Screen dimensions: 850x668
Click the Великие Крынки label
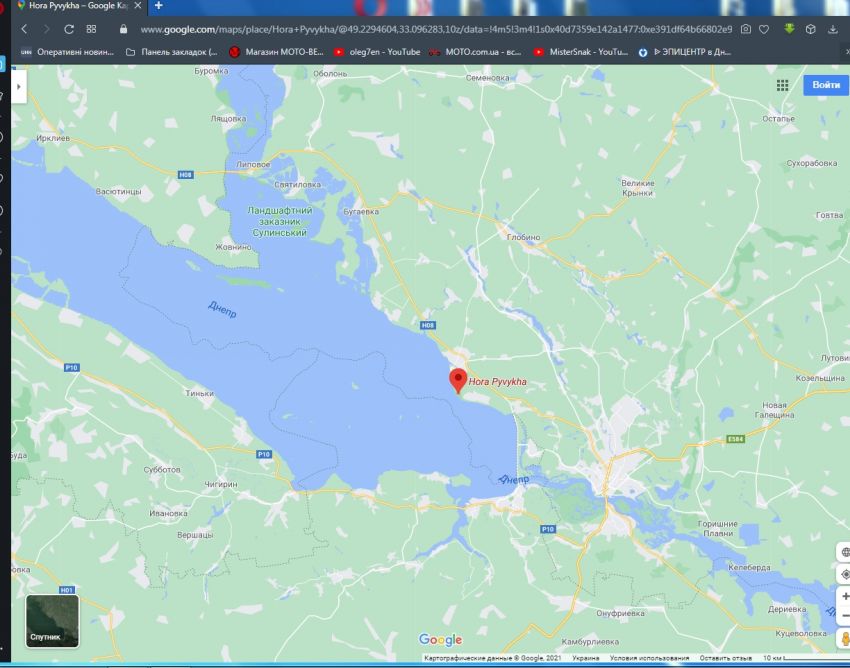coord(638,188)
